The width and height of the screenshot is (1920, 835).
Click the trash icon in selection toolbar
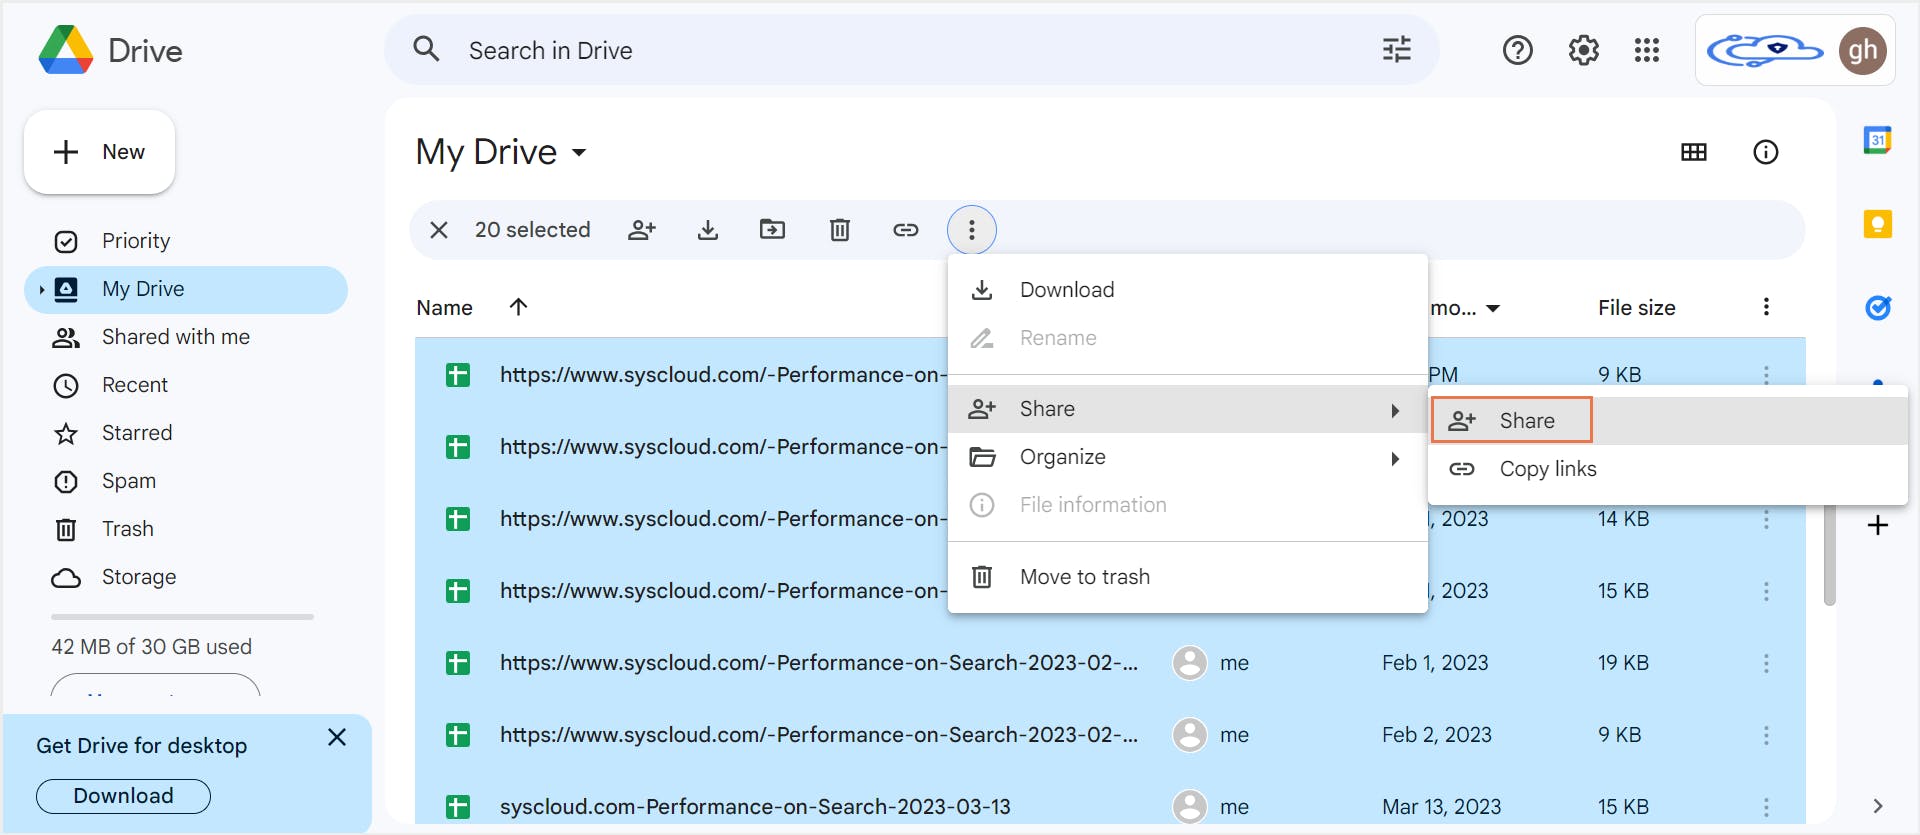tap(839, 230)
